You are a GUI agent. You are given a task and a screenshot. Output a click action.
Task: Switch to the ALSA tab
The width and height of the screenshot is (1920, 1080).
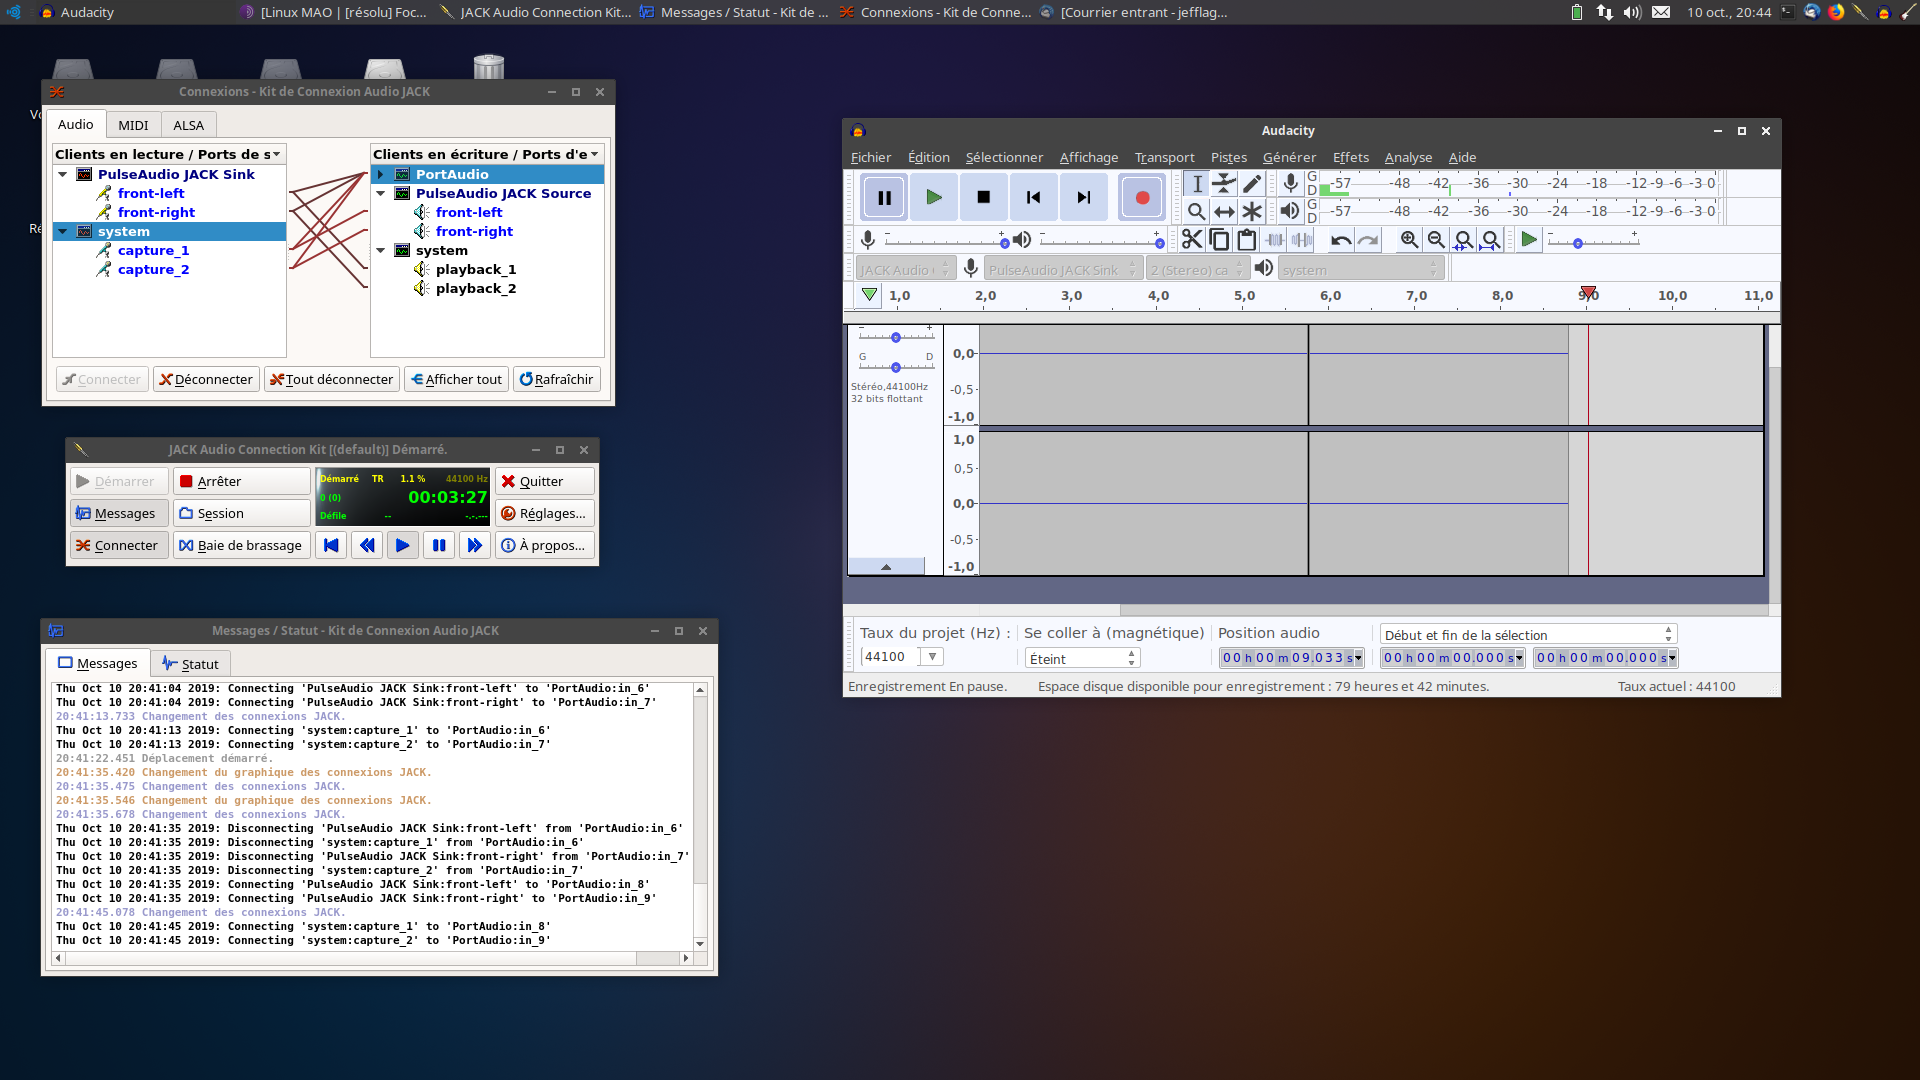[x=188, y=125]
